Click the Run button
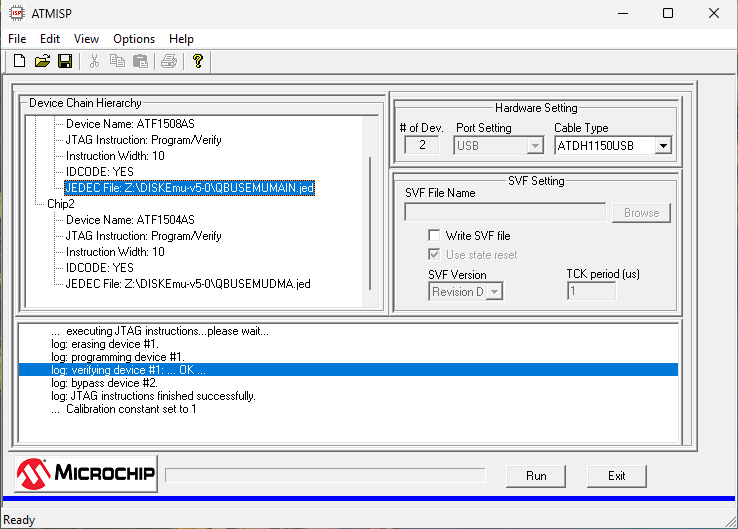Viewport: 738px width, 529px height. [x=536, y=476]
